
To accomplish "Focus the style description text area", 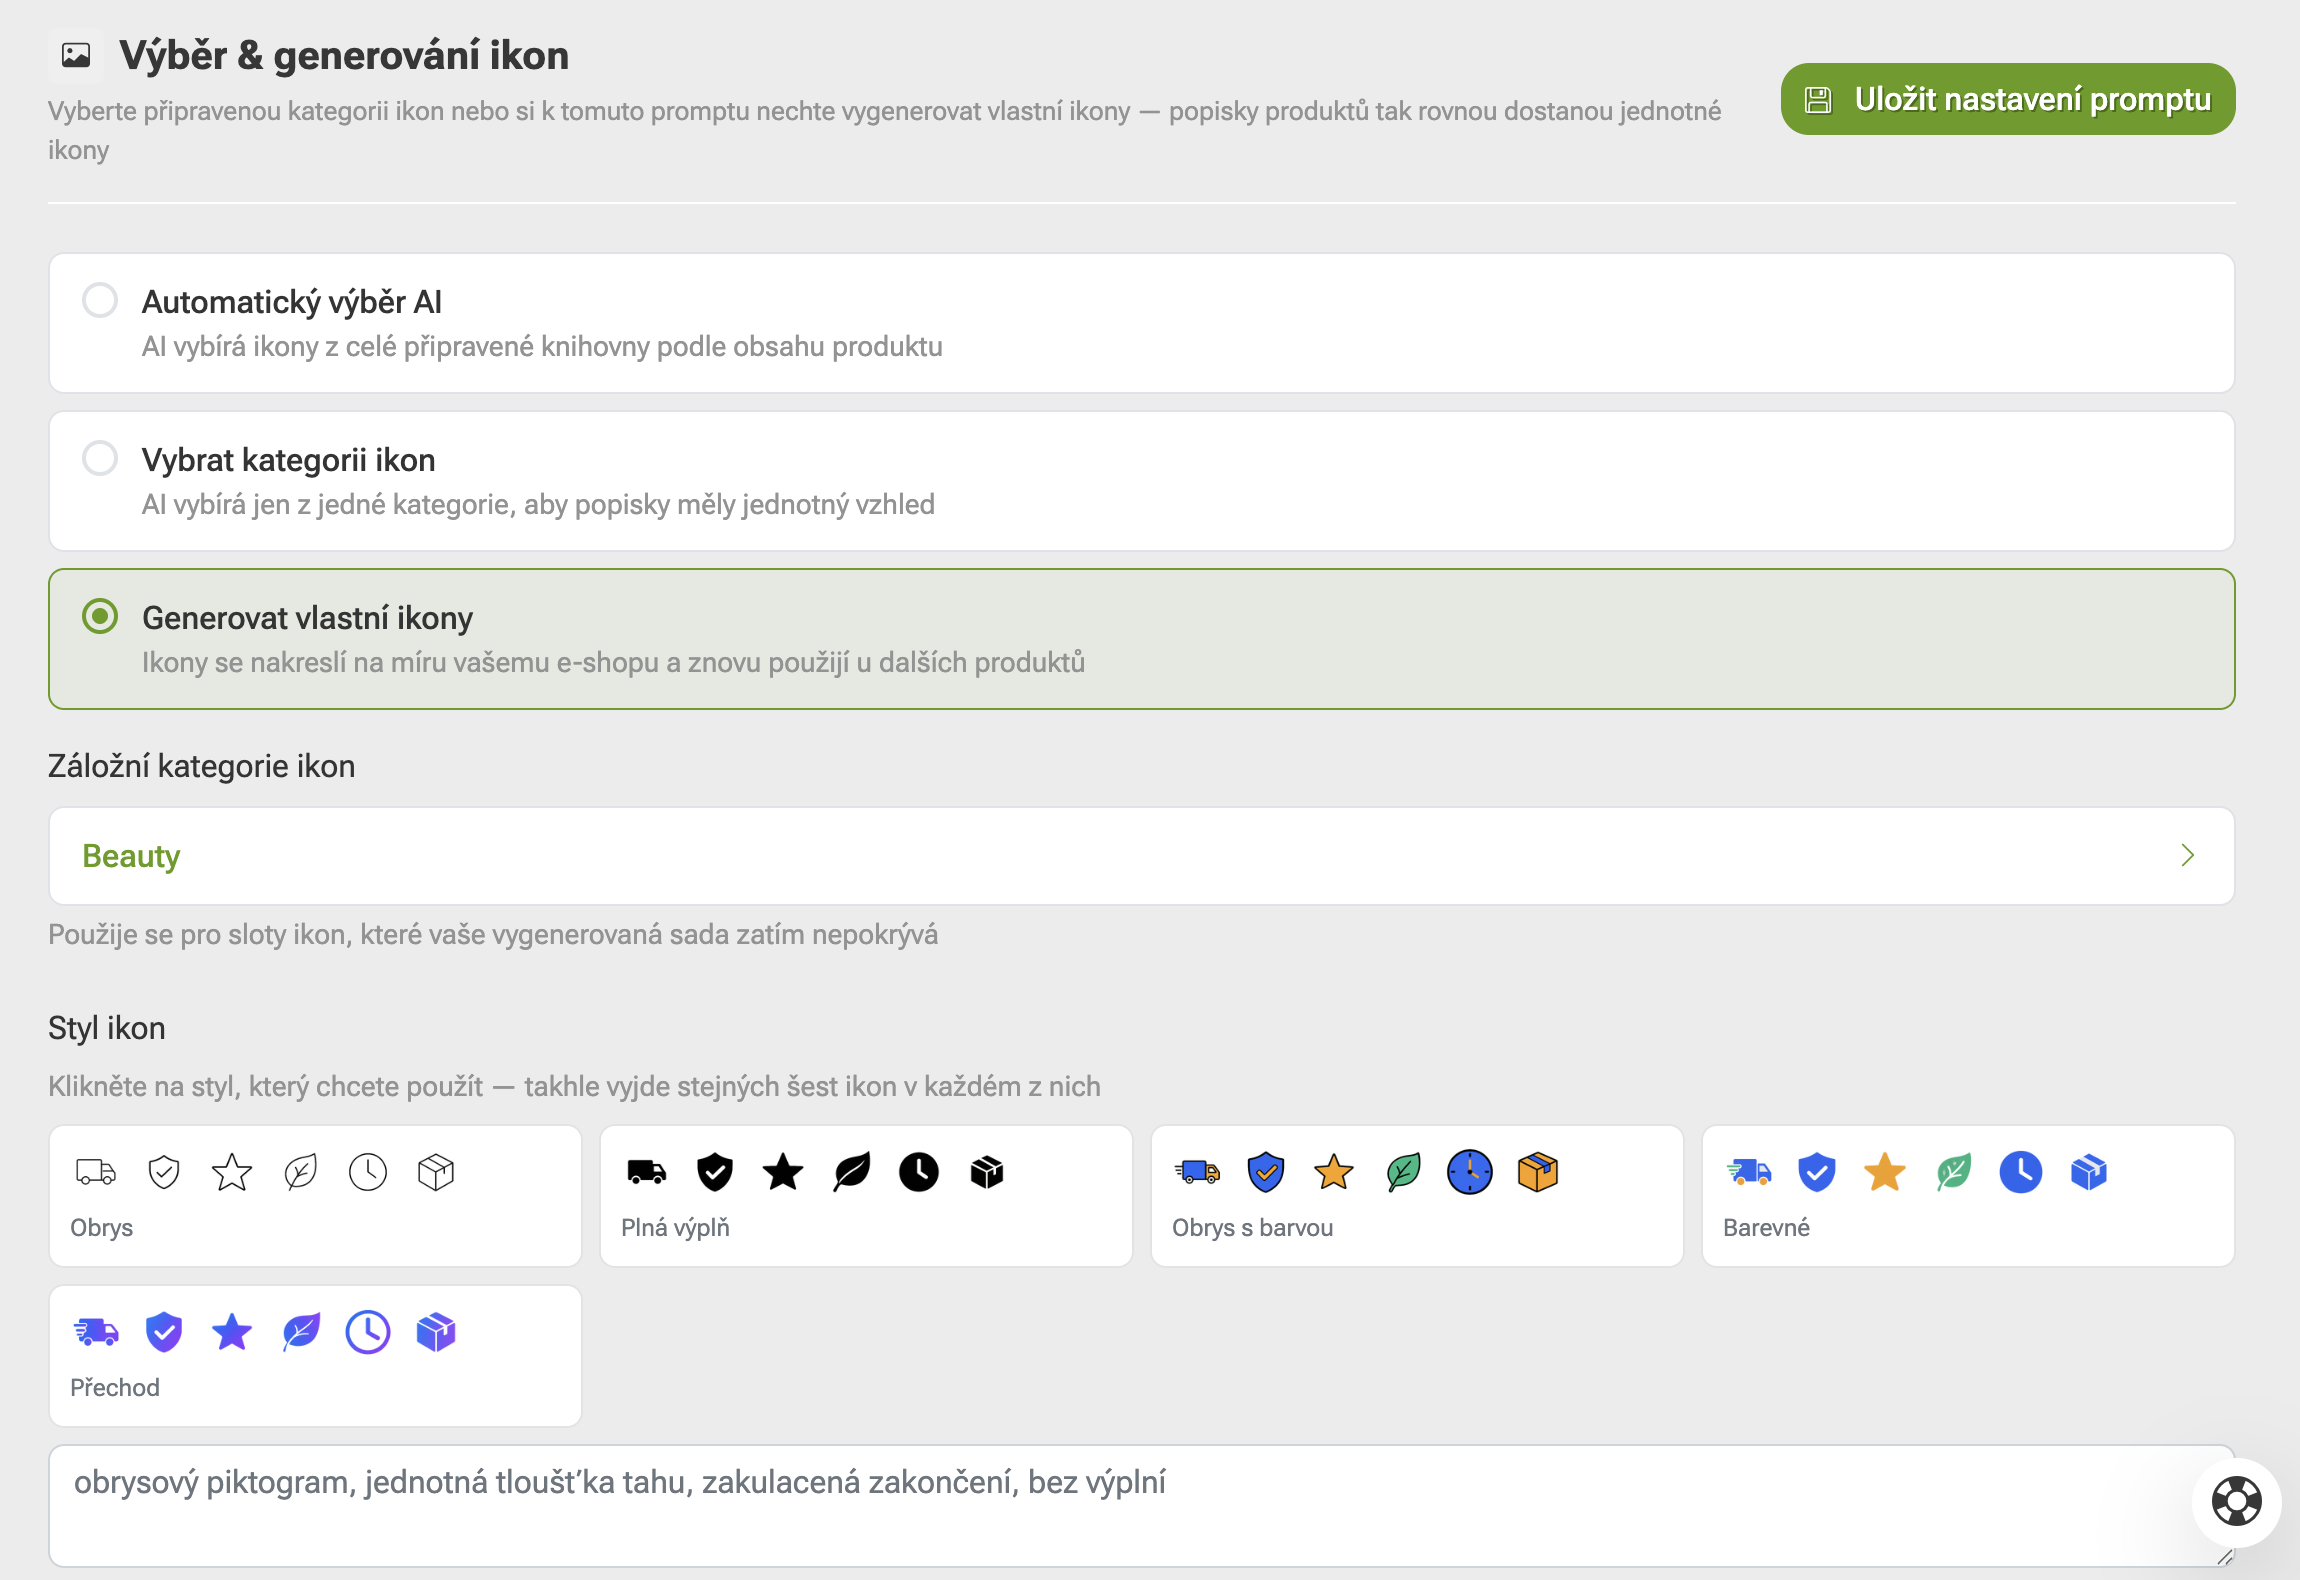I will (1142, 1506).
